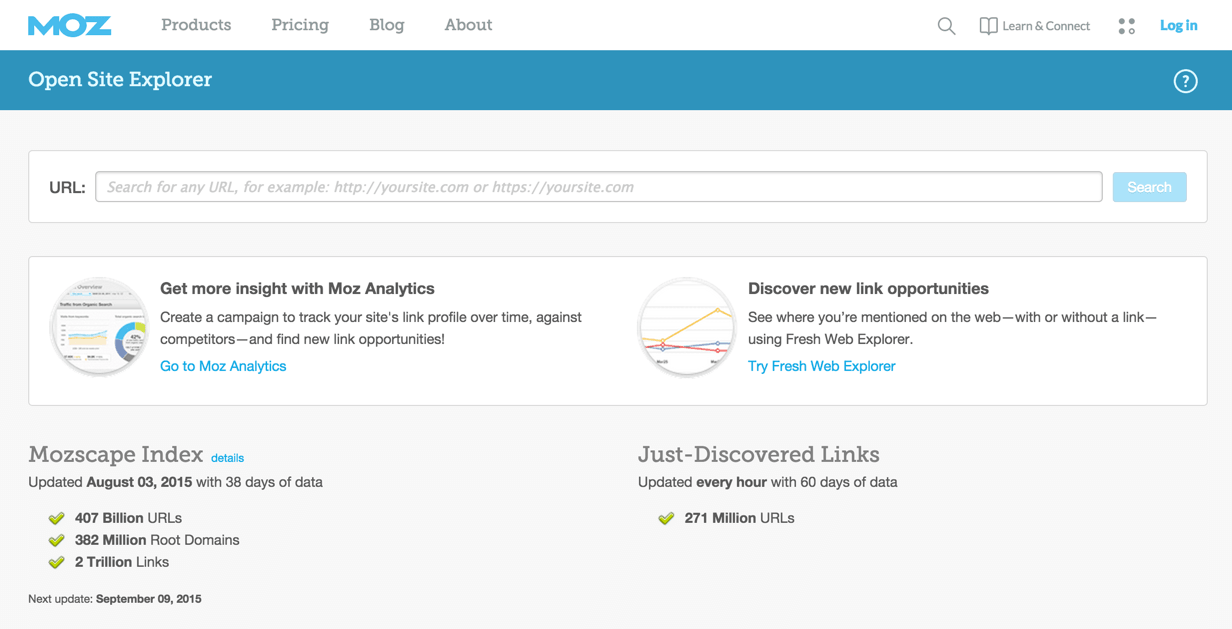Click the 382 Million Root Domains text
This screenshot has width=1232, height=629.
(x=157, y=540)
